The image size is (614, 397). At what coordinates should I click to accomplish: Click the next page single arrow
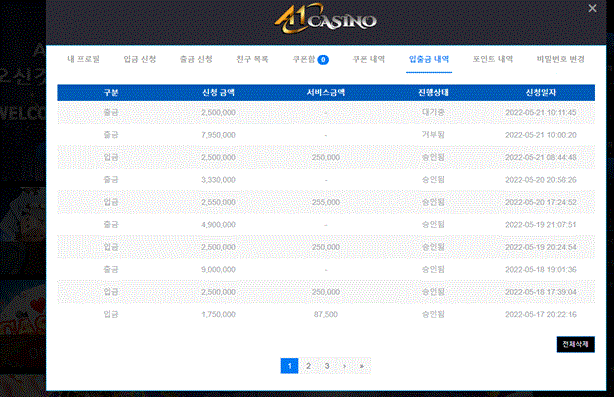point(345,366)
